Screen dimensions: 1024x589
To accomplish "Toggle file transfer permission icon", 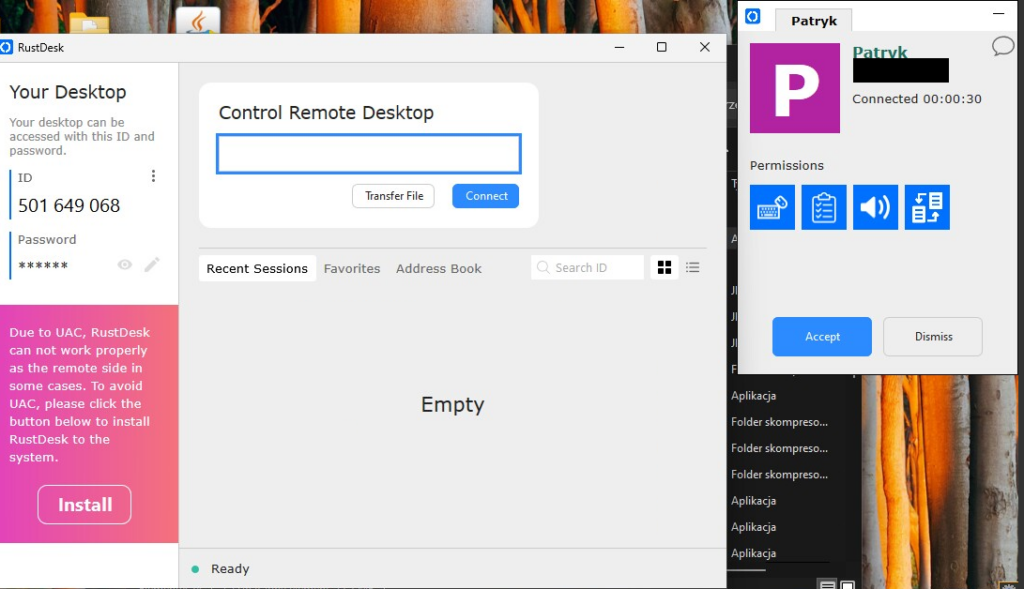I will [x=927, y=207].
